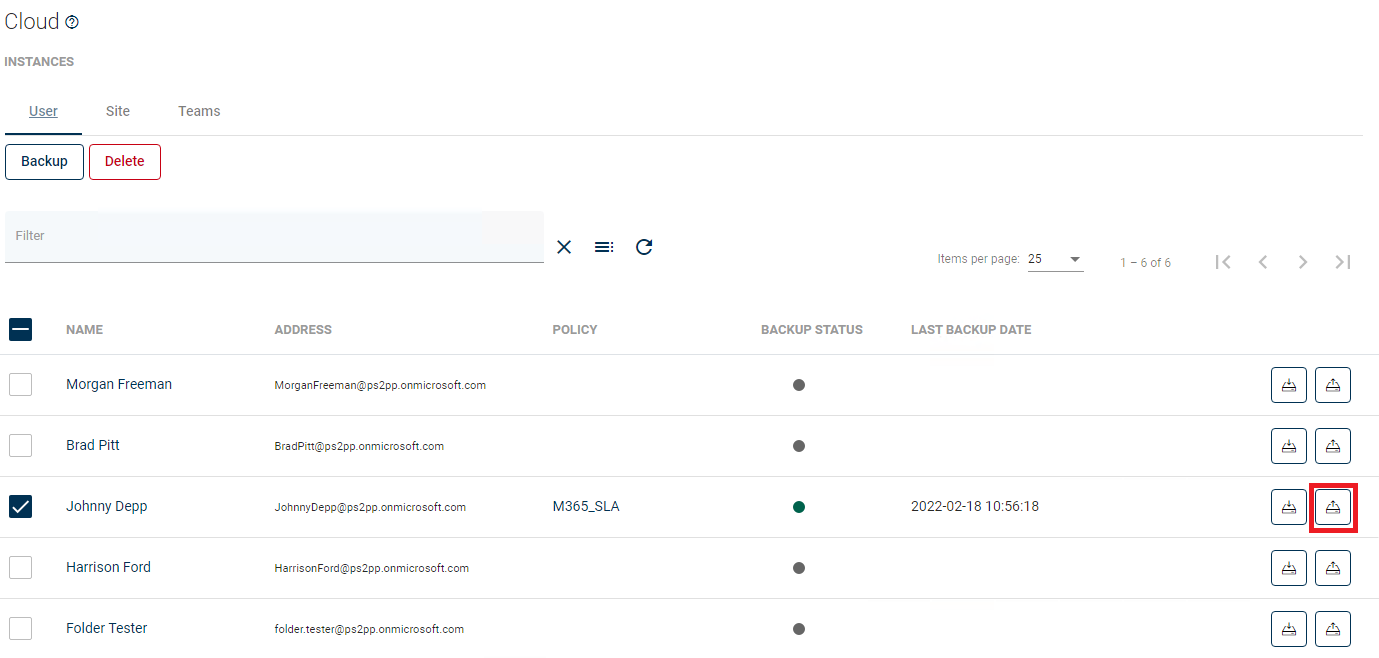This screenshot has height=658, width=1379.
Task: Click the refresh icon next to the filter
Action: (644, 247)
